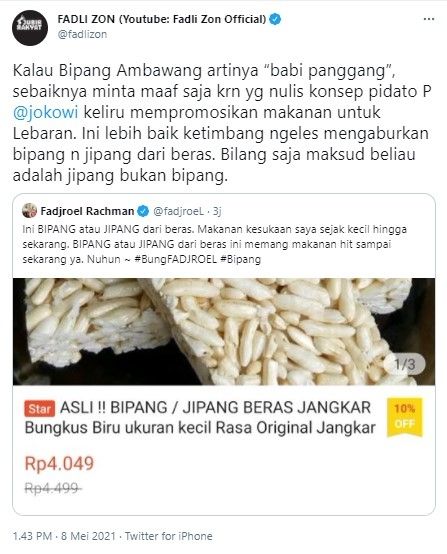The width and height of the screenshot is (447, 554).
Task: Open the three-dot more options menu
Action: tap(429, 19)
